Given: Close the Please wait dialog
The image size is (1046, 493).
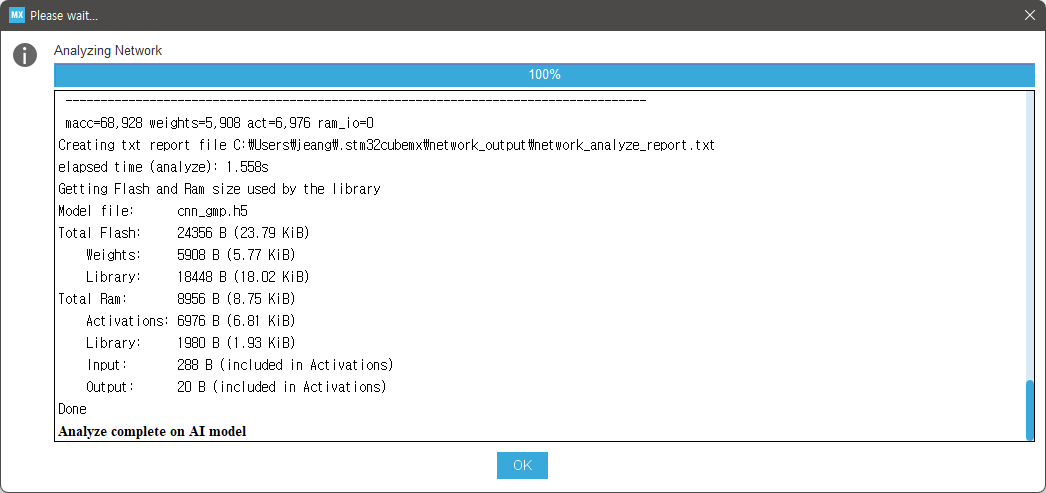Looking at the screenshot, I should coord(1030,15).
